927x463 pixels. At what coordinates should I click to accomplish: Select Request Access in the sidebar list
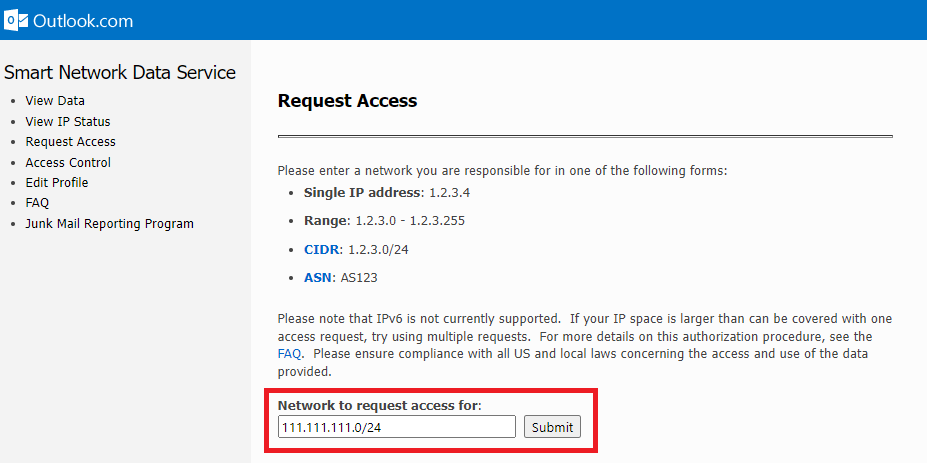(70, 142)
